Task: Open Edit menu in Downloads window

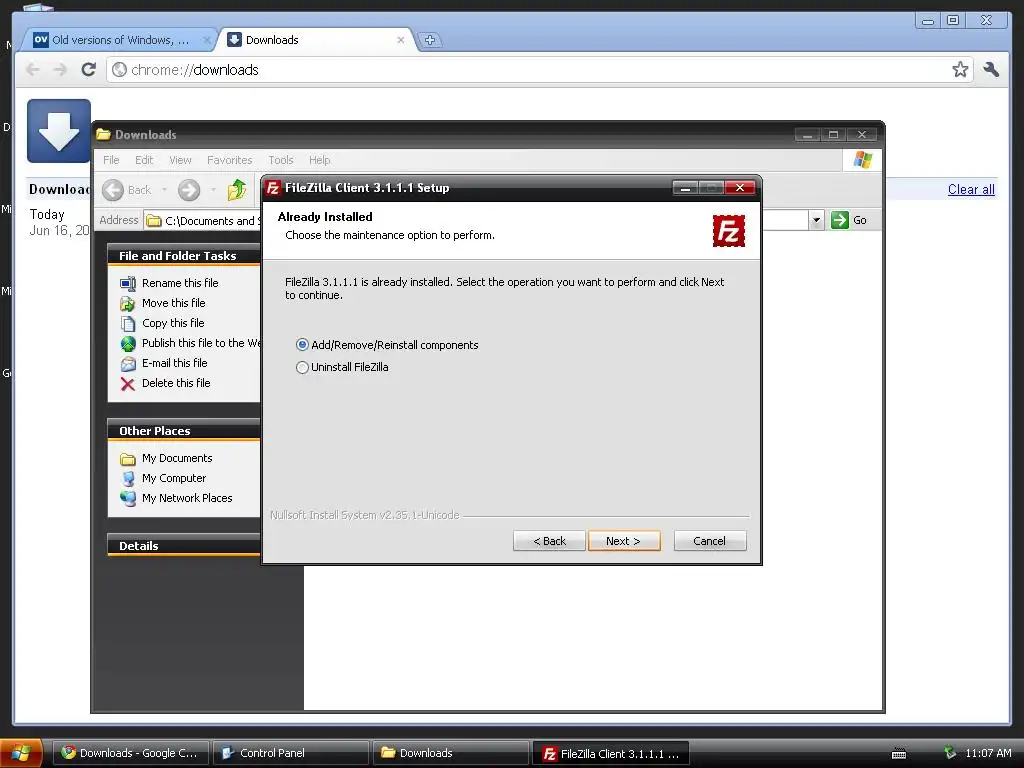Action: point(144,160)
